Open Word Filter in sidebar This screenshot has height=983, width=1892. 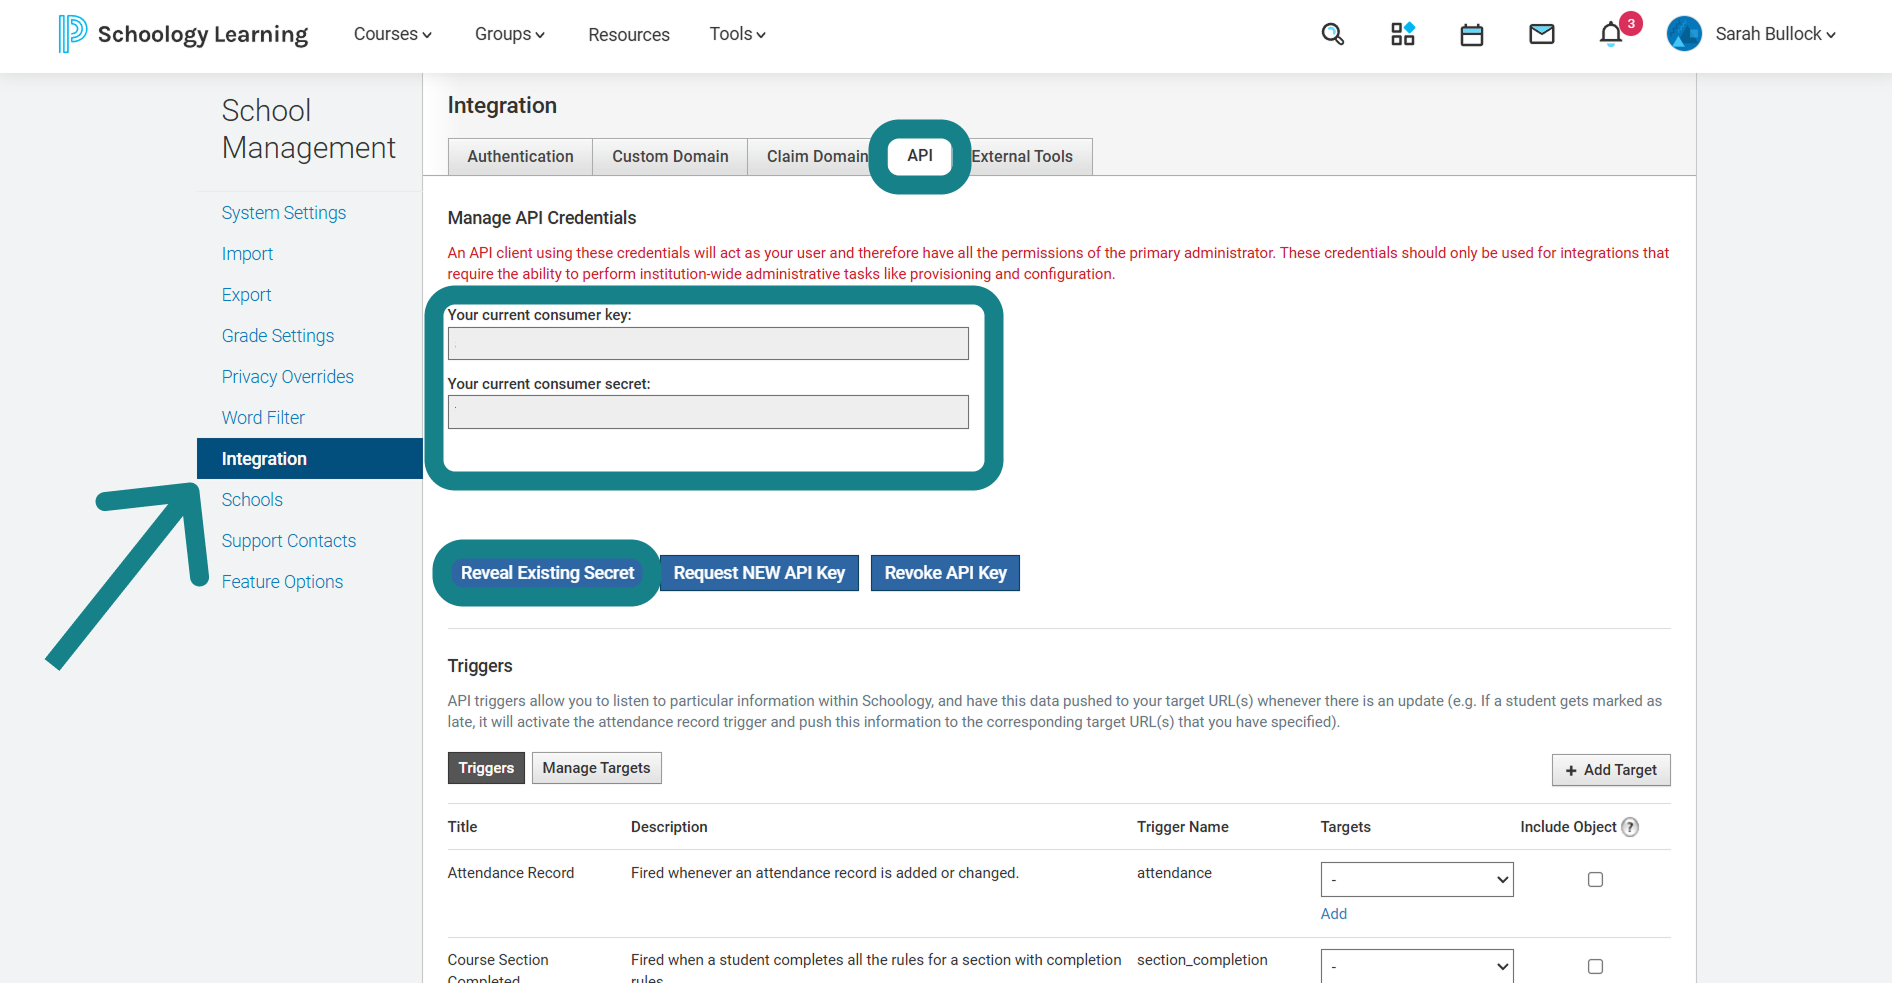point(263,418)
